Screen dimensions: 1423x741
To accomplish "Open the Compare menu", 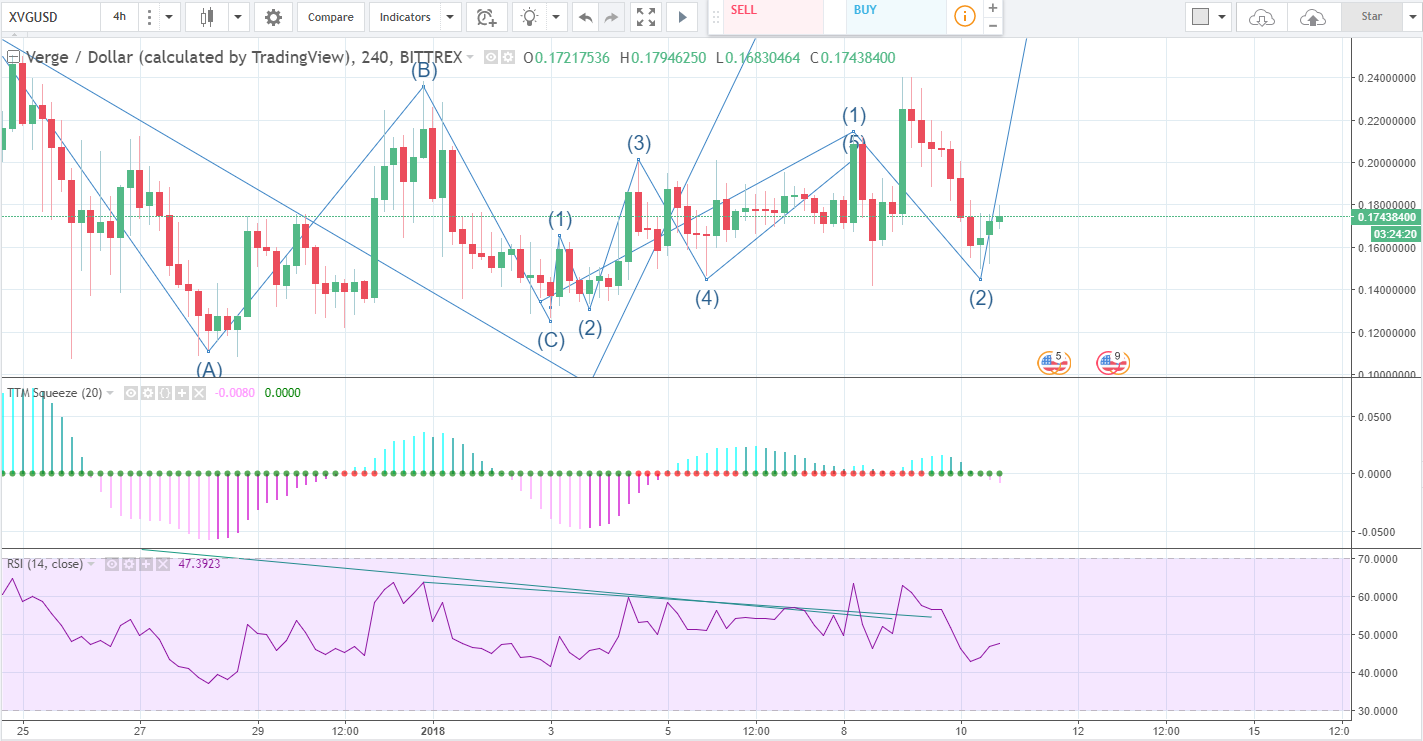I will point(330,17).
